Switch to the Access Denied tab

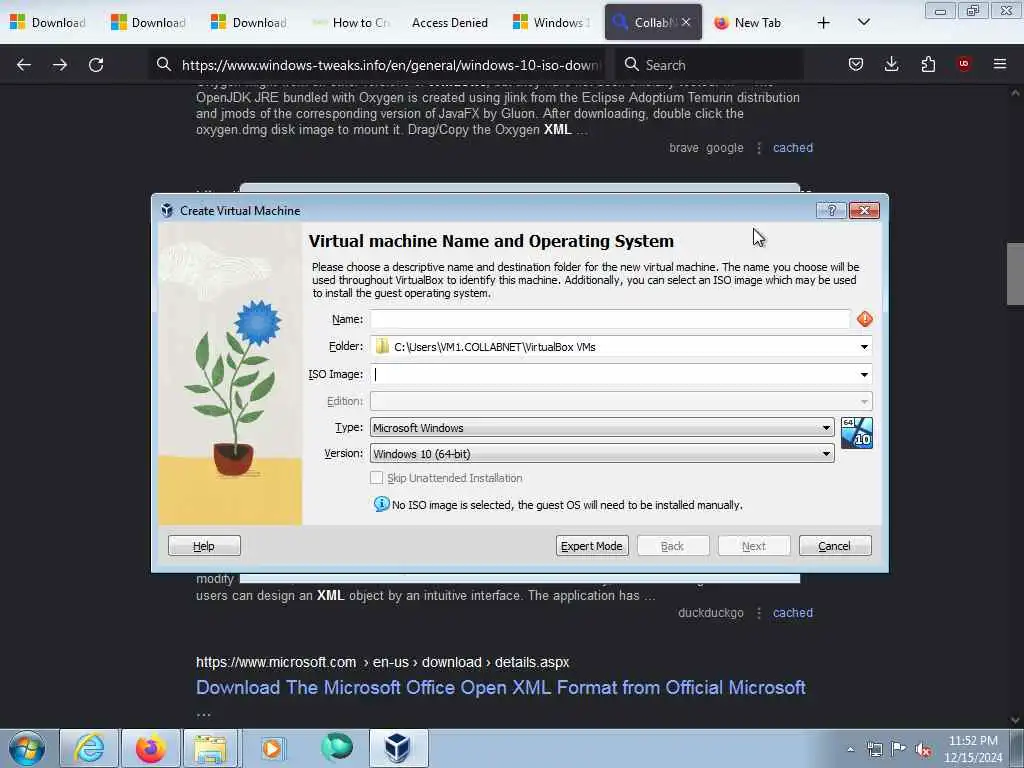tap(449, 23)
